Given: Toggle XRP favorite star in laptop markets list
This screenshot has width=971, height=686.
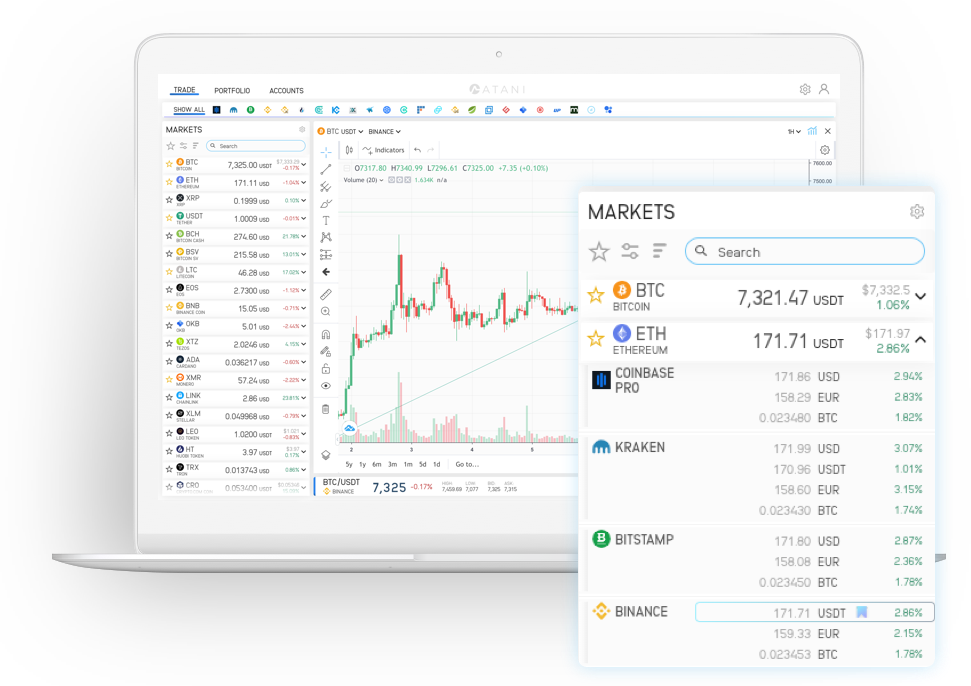Looking at the screenshot, I should coord(169,200).
